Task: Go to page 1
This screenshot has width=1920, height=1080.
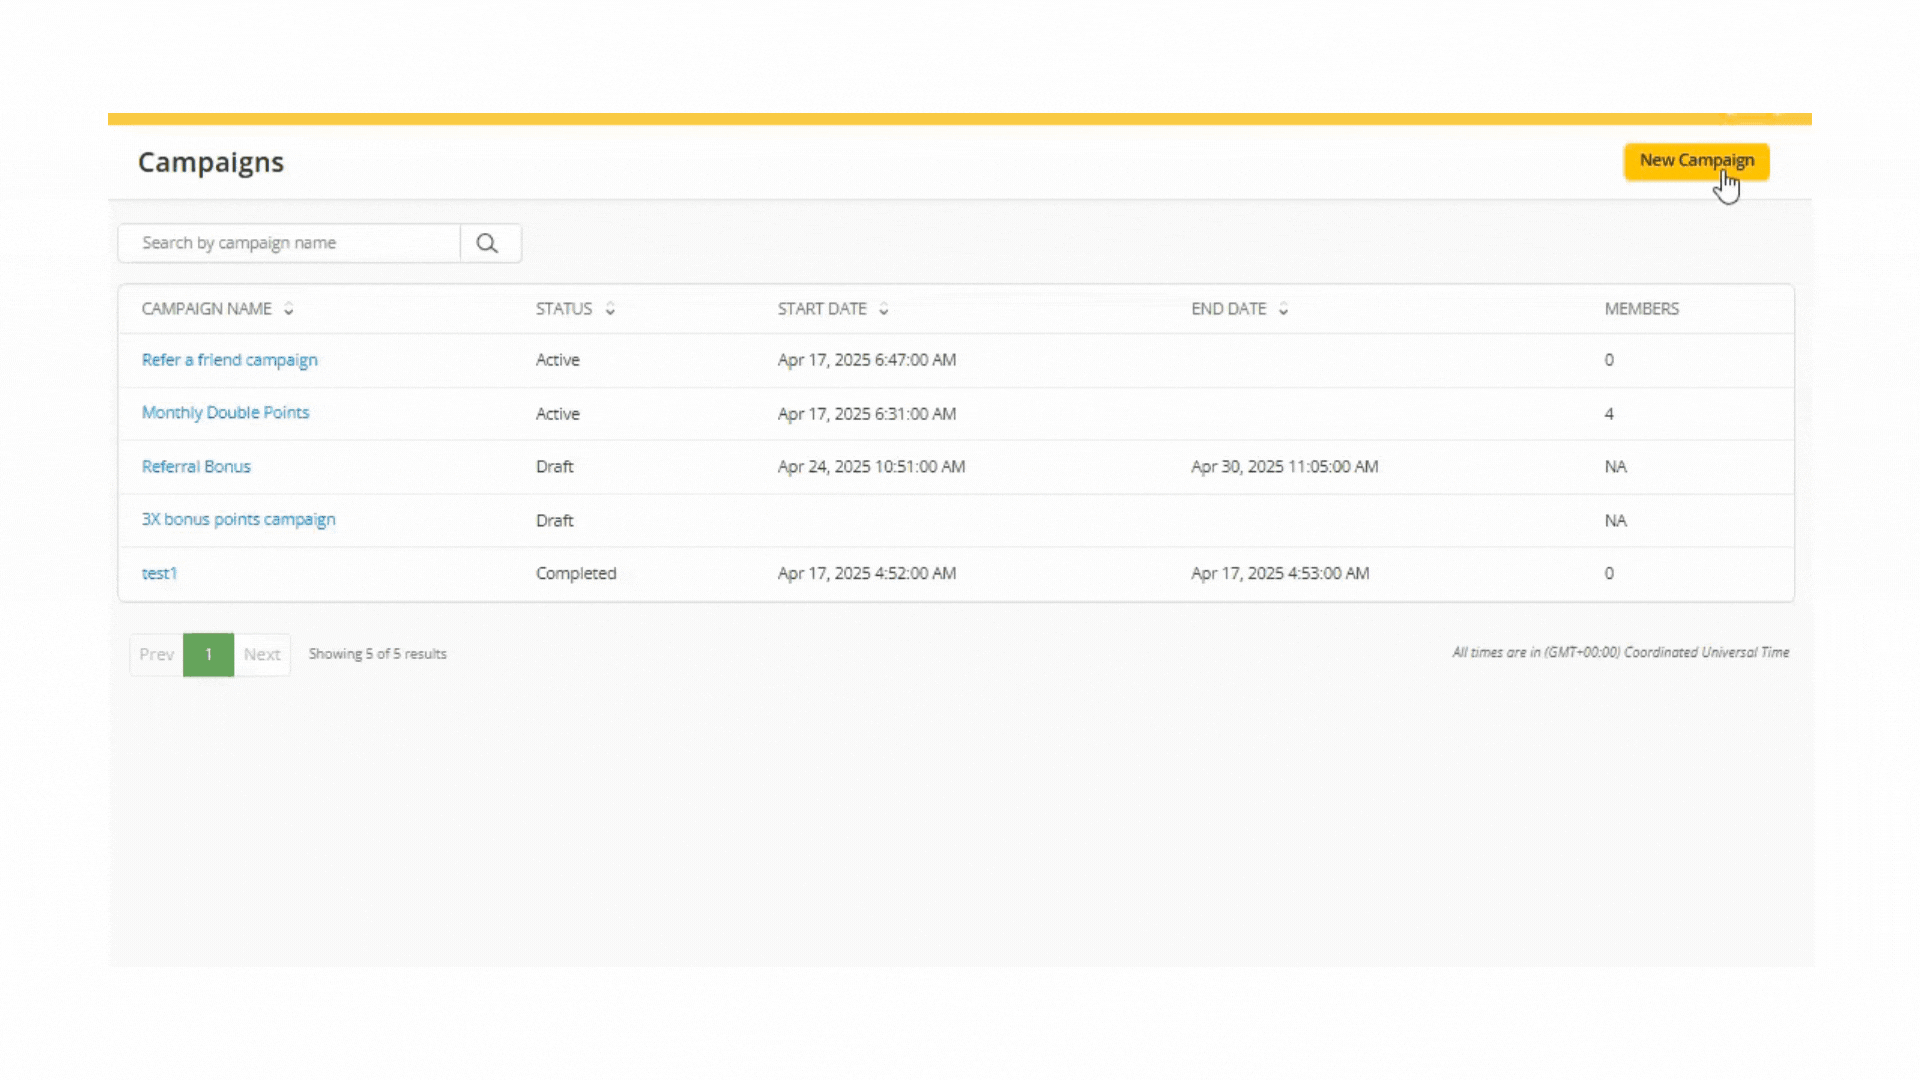Action: [x=208, y=654]
